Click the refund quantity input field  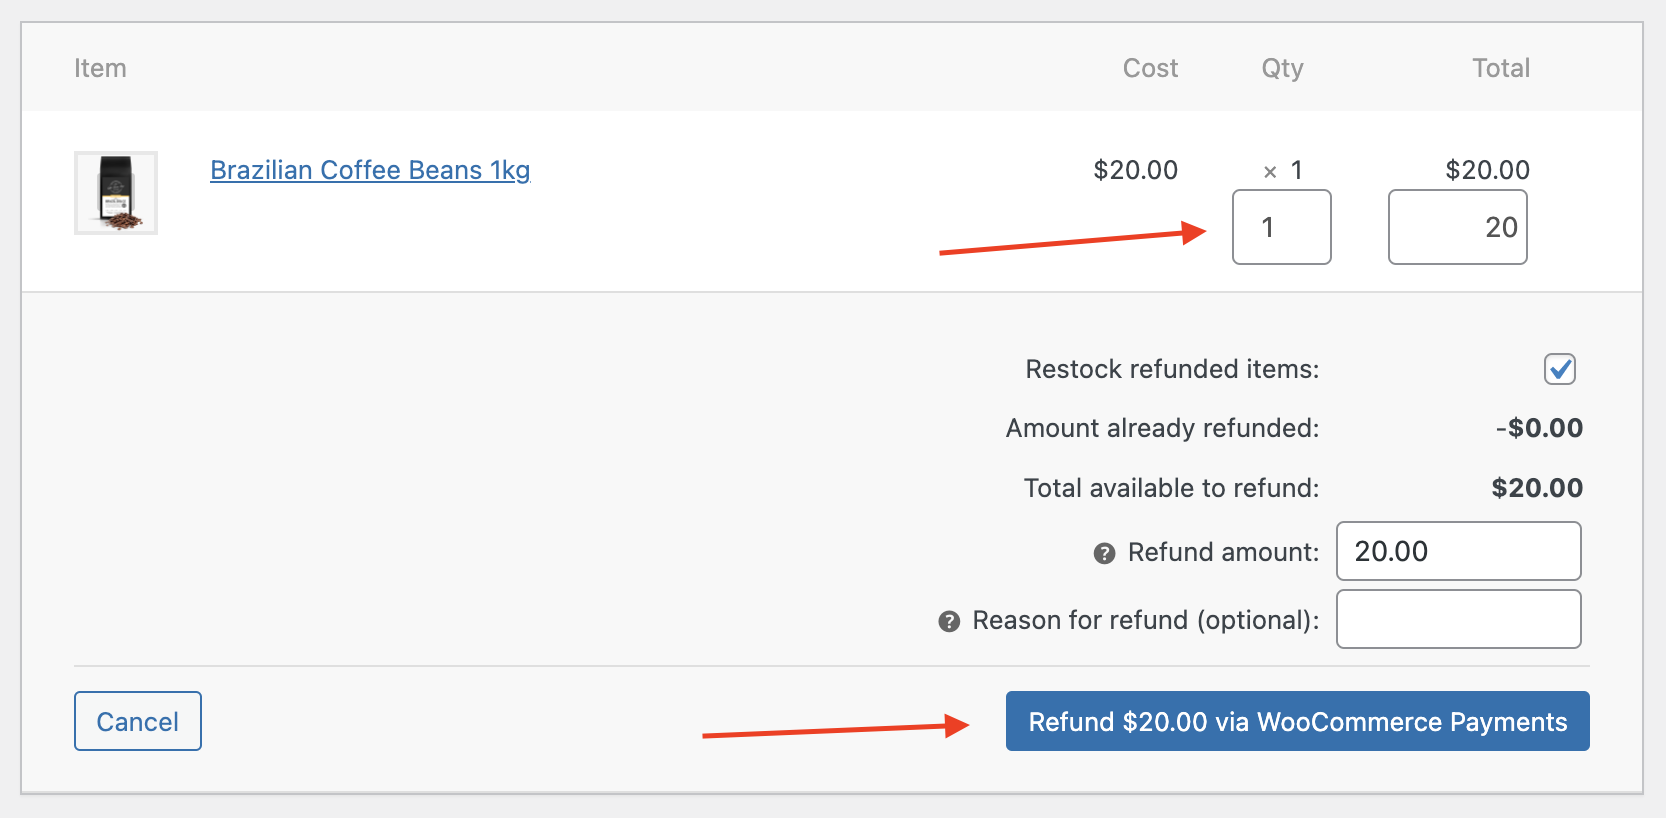1281,227
